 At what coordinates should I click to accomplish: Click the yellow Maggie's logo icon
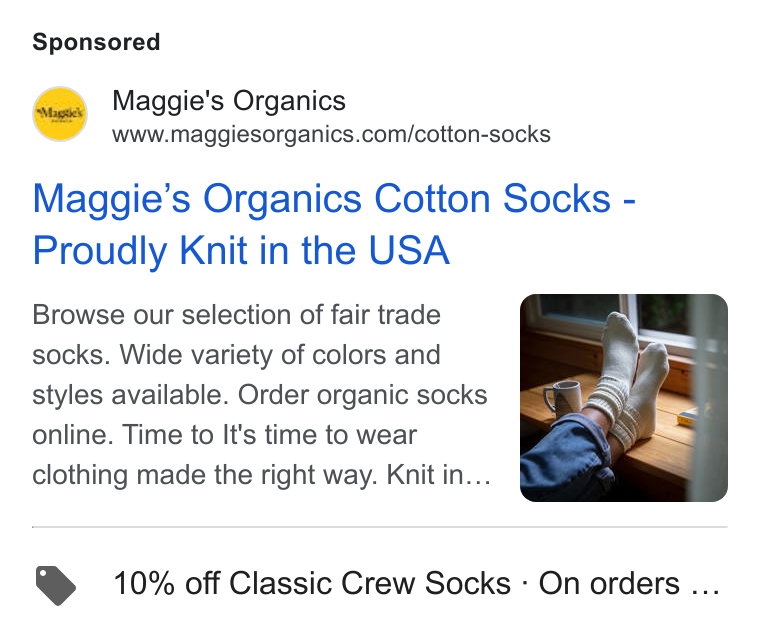(60, 114)
